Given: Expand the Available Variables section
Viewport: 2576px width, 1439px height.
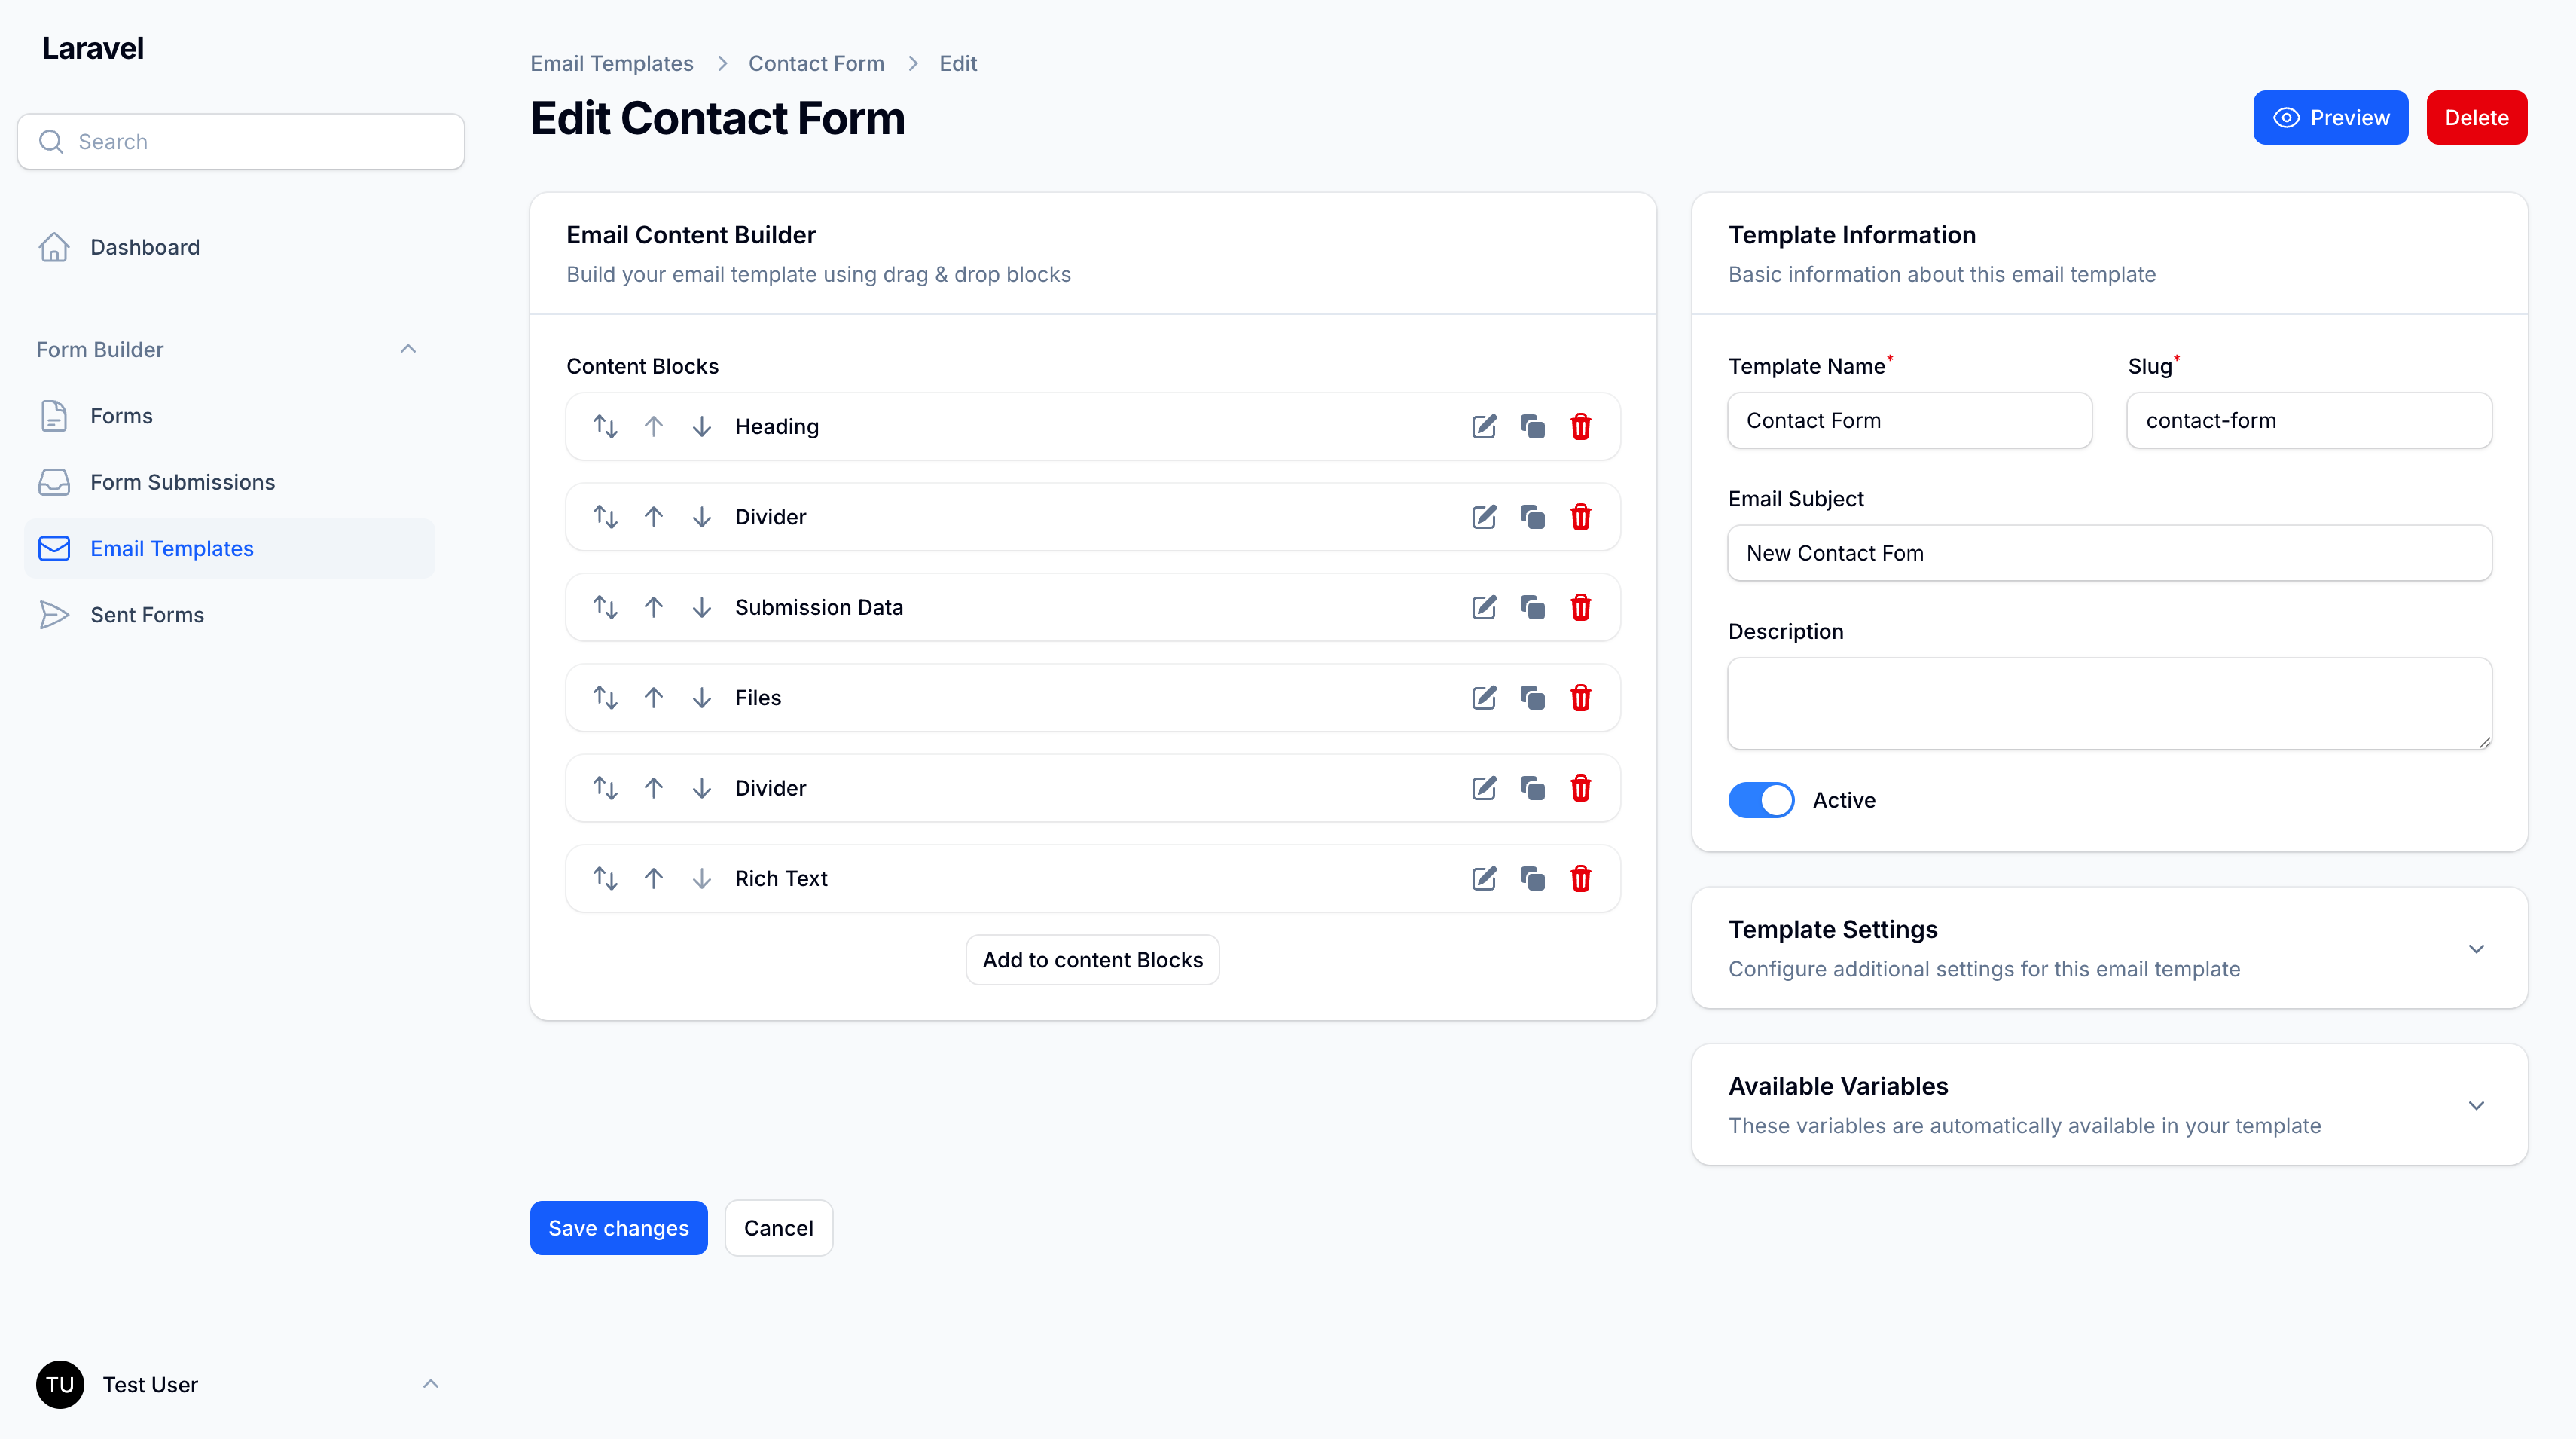Looking at the screenshot, I should (x=2477, y=1105).
